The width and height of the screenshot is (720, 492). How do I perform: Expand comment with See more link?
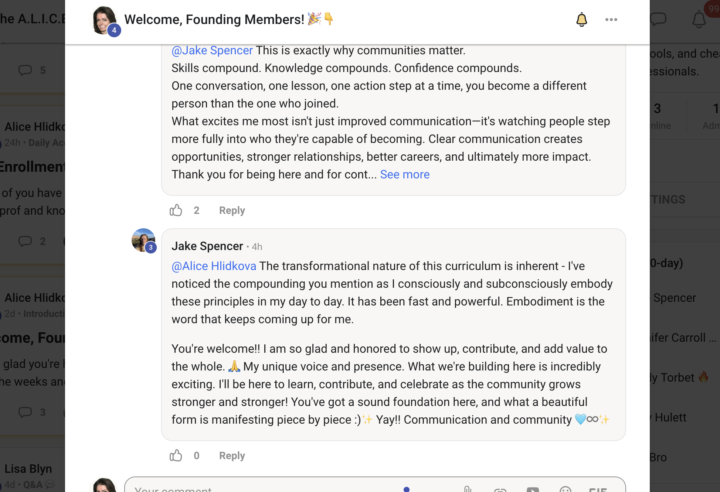point(405,175)
